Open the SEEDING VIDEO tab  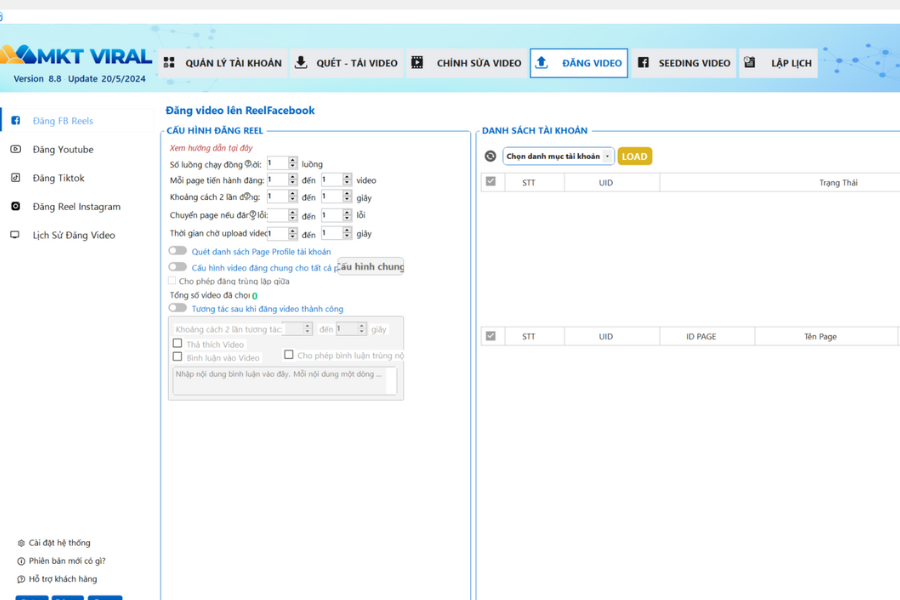tap(684, 63)
